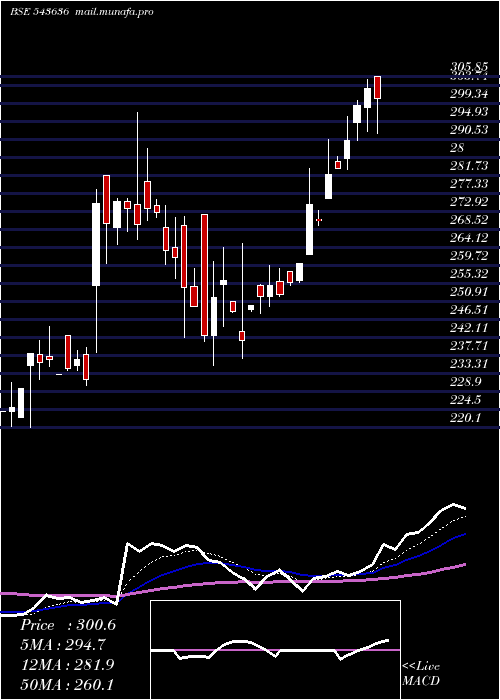Select the 264.12 price axis label

469,238
